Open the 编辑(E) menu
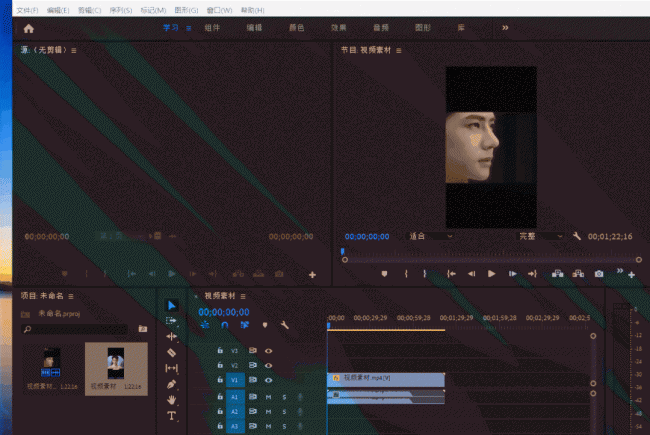The width and height of the screenshot is (650, 435). [x=58, y=10]
